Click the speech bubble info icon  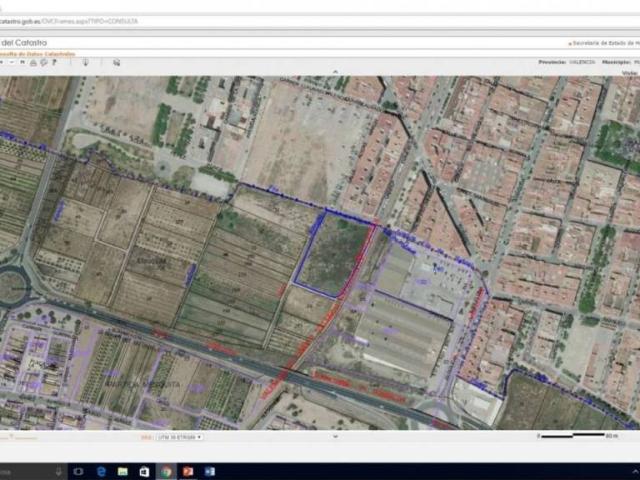[x=44, y=62]
